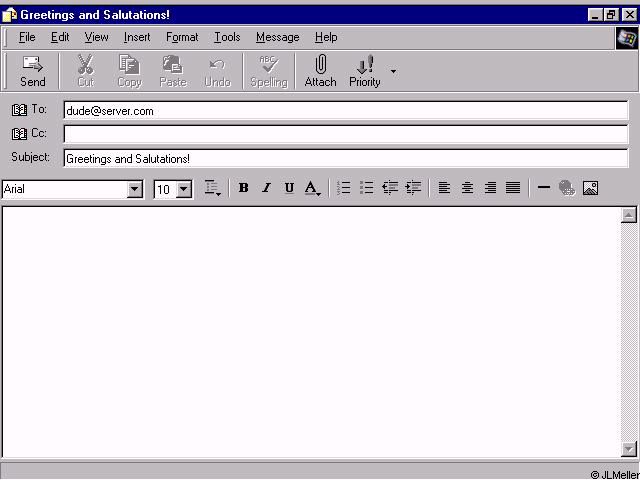Open the Insert menu
This screenshot has width=640, height=480.
pyautogui.click(x=137, y=38)
